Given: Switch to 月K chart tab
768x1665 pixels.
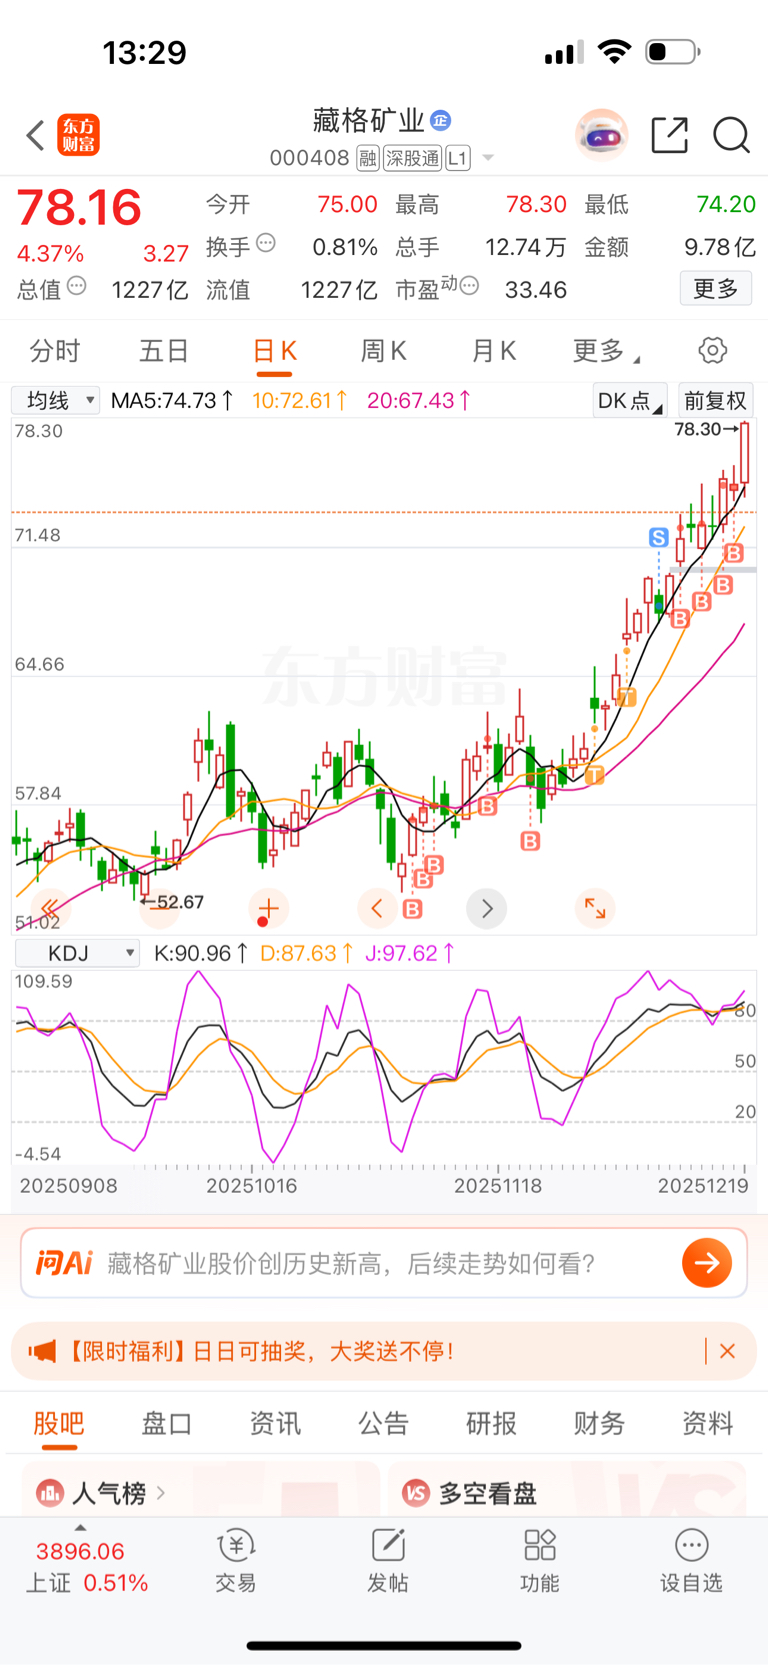Looking at the screenshot, I should pyautogui.click(x=494, y=351).
